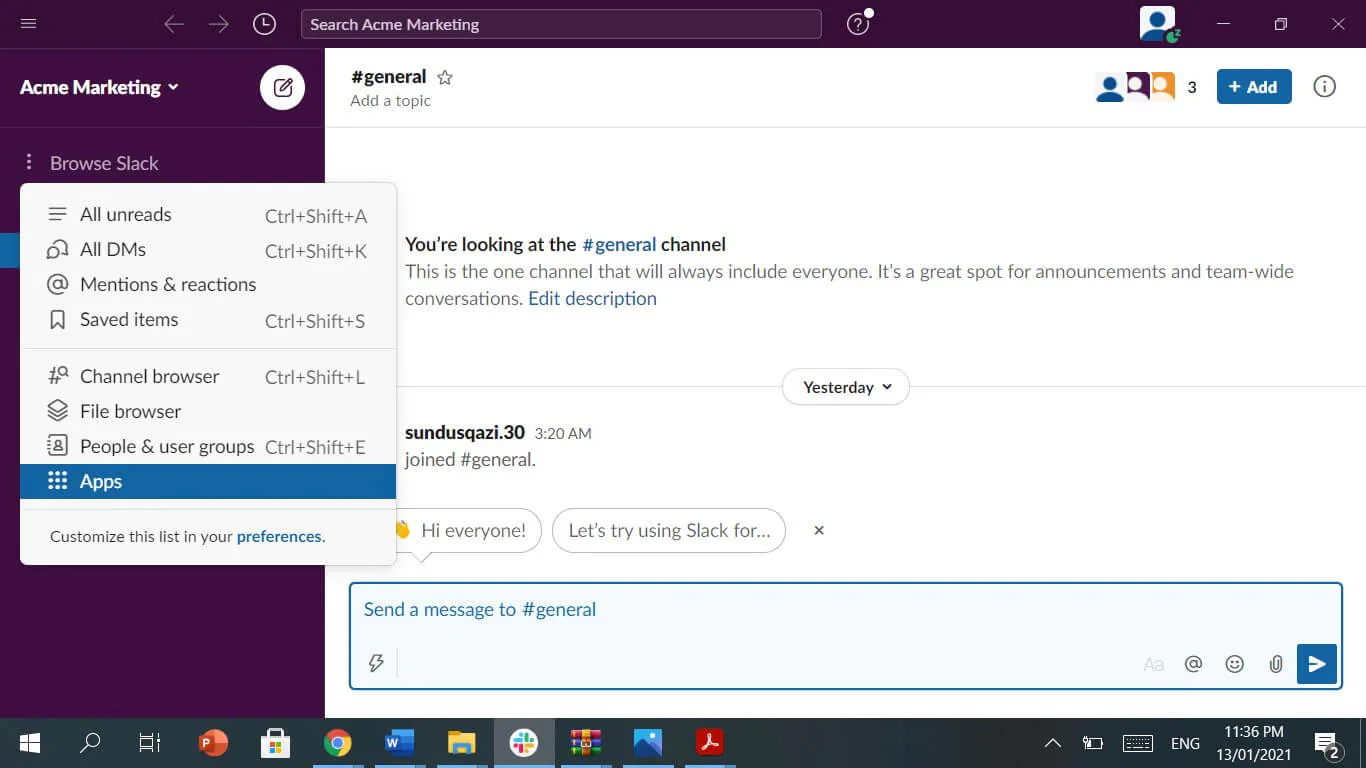
Task: Compose a new message
Action: point(283,87)
